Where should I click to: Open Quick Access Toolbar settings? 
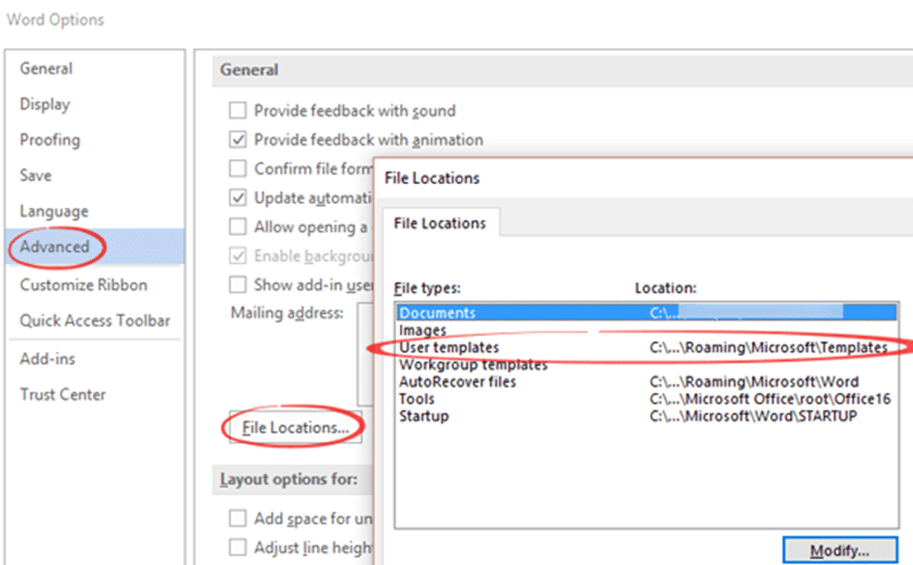tap(95, 321)
